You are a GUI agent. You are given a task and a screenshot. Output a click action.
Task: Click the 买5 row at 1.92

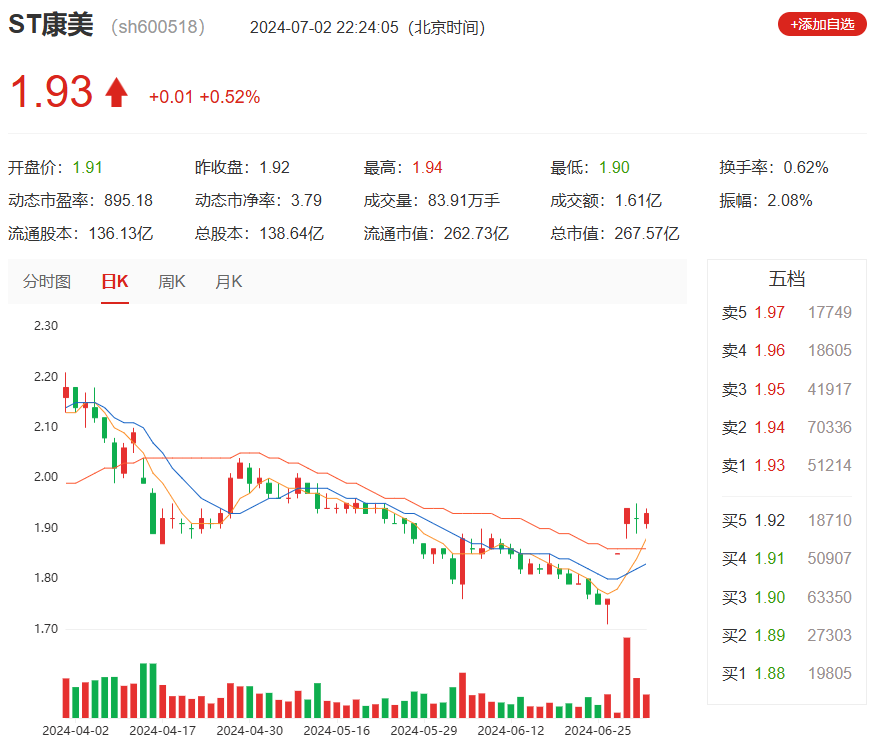[x=787, y=520]
